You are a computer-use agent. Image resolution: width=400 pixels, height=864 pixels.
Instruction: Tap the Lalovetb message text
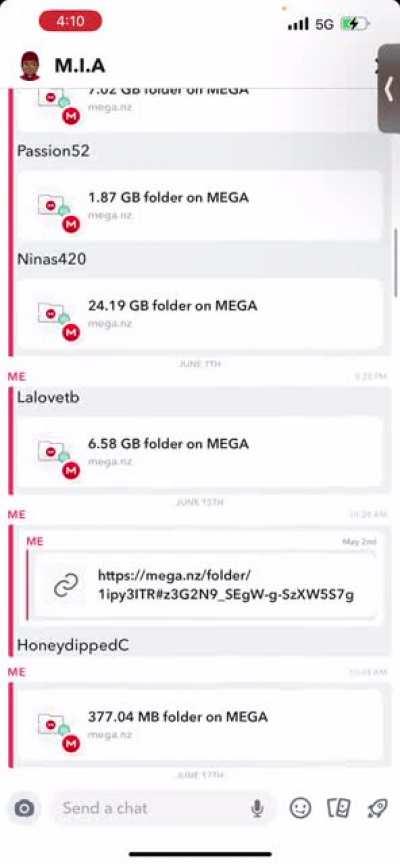(48, 397)
